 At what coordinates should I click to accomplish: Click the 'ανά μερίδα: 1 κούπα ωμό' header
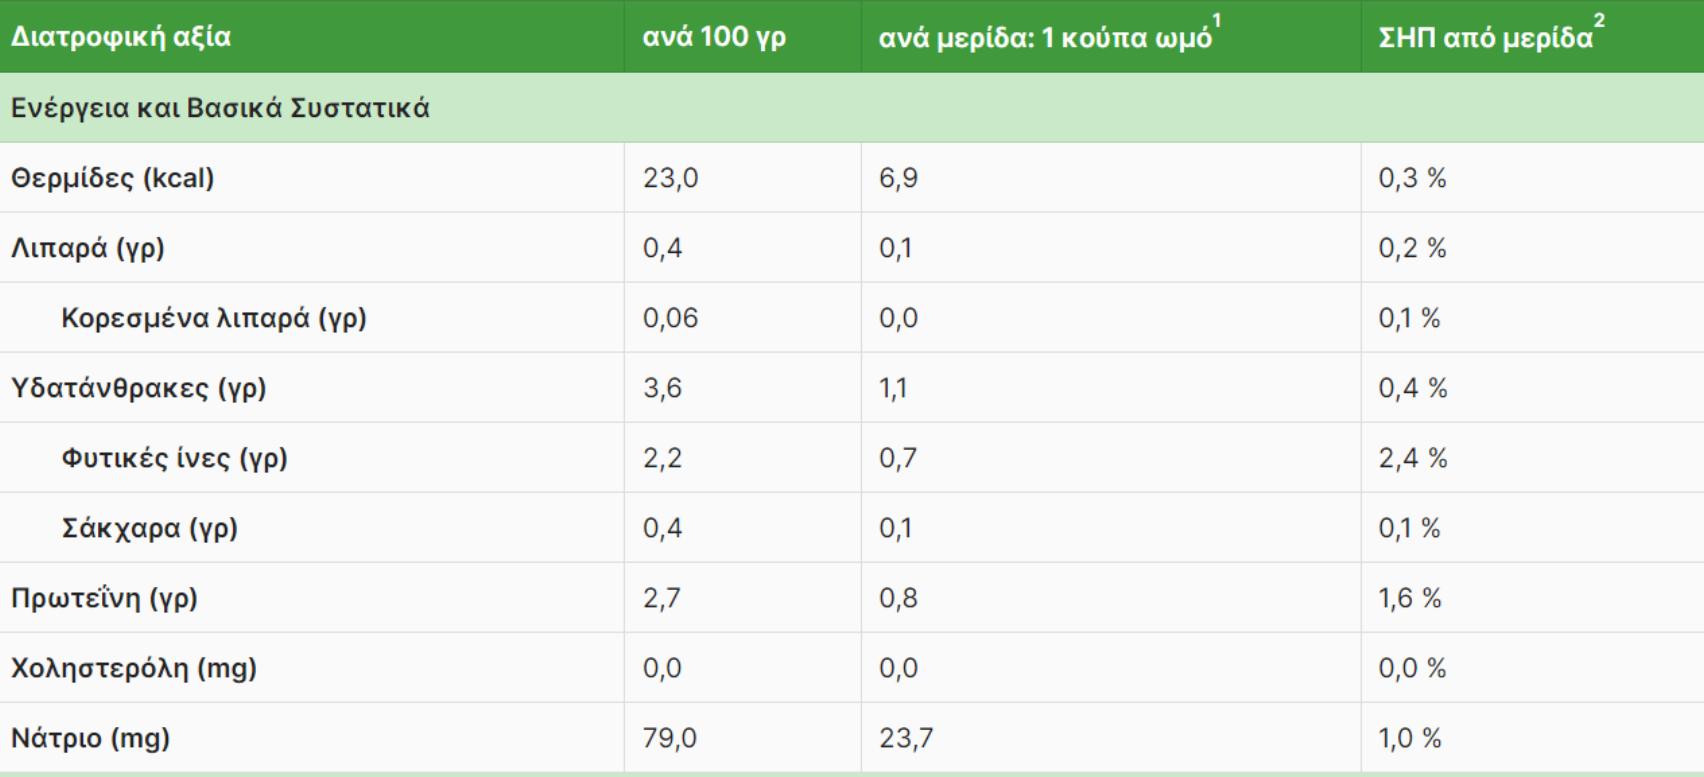[x=1044, y=38]
